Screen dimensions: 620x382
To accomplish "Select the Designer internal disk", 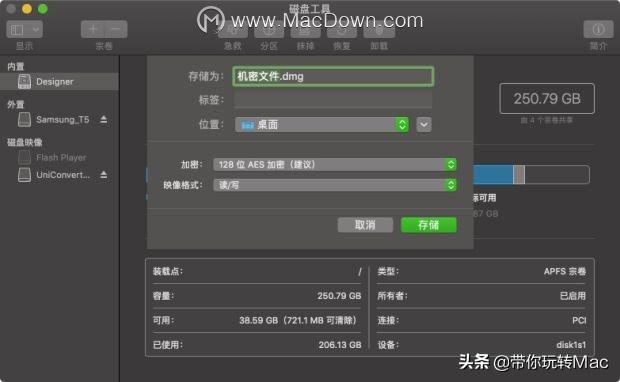I will click(59, 81).
